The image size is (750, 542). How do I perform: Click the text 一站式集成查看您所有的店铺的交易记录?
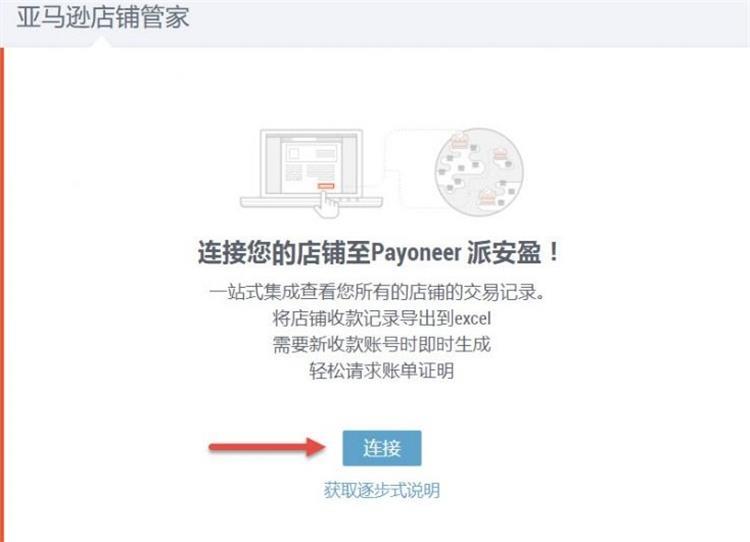[x=377, y=292]
